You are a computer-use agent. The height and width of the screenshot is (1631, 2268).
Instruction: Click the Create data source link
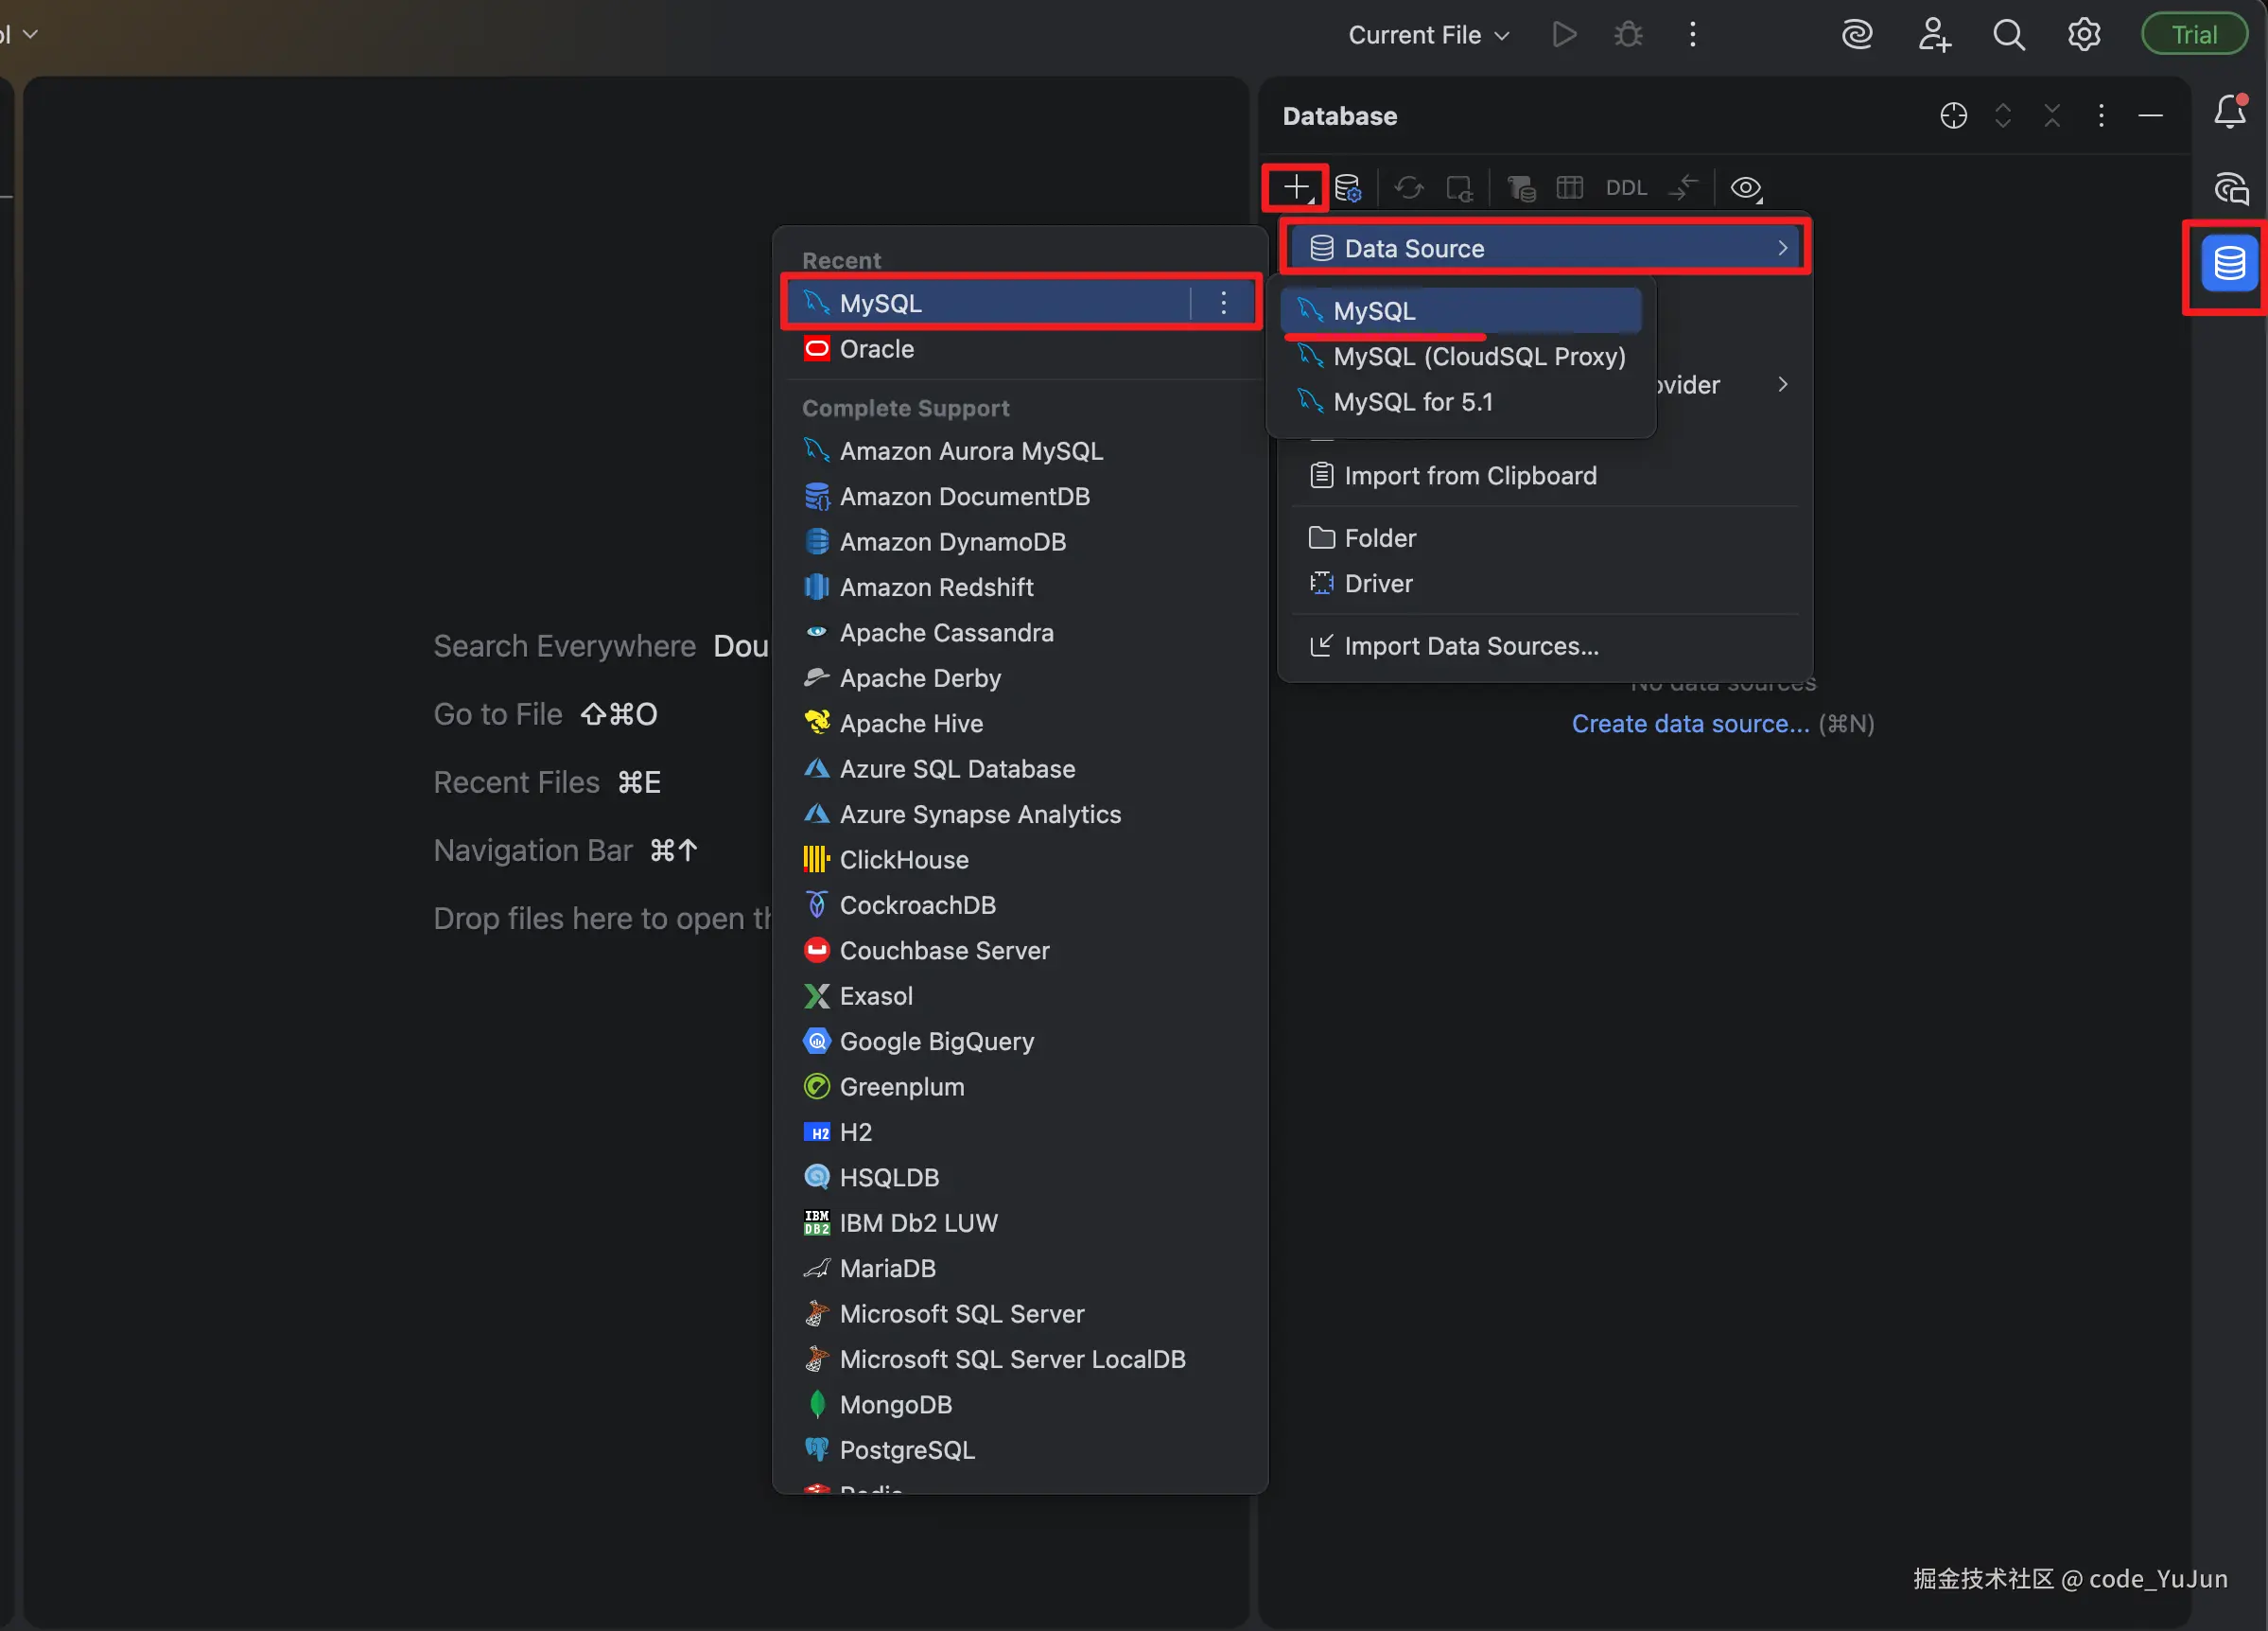pos(1689,723)
